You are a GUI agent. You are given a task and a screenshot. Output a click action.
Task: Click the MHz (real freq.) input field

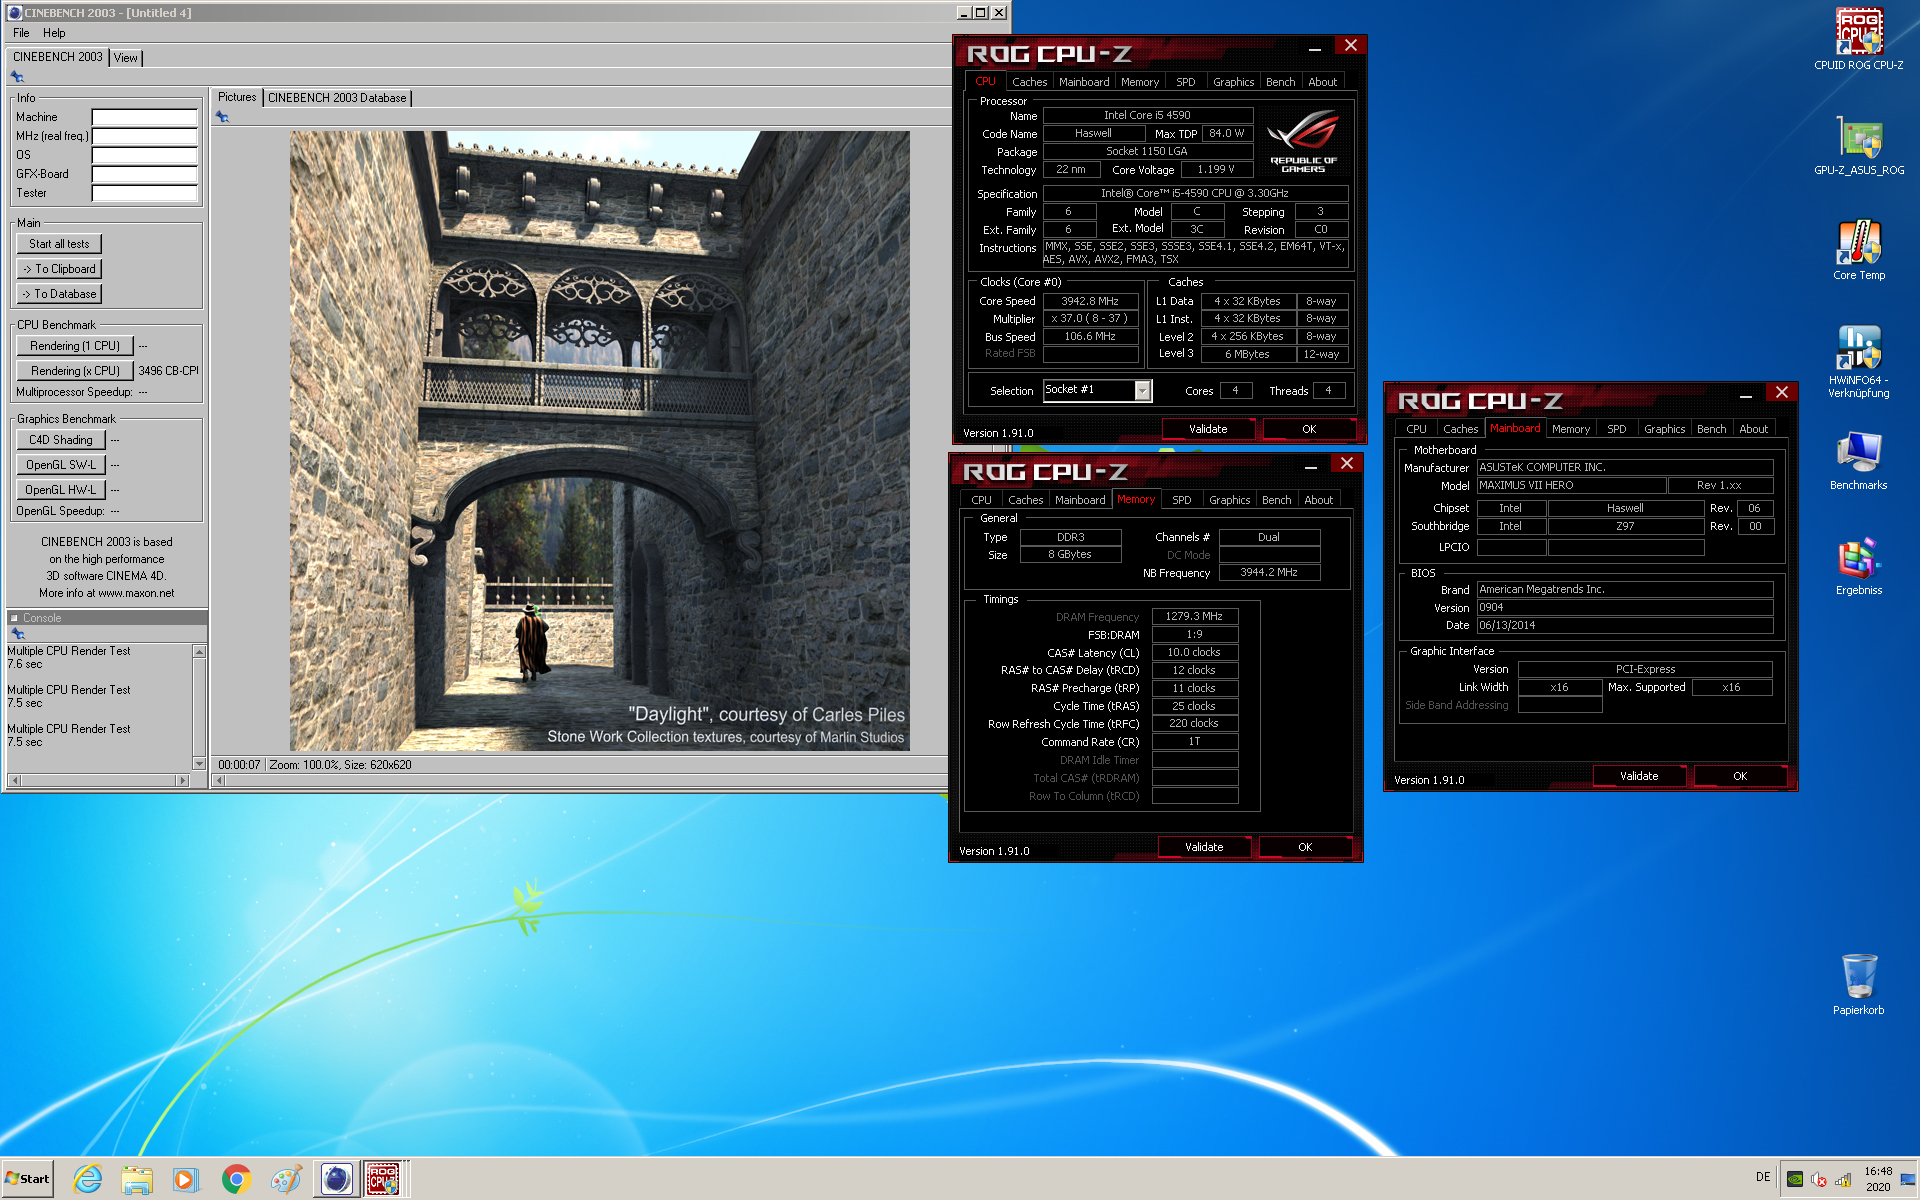(144, 136)
